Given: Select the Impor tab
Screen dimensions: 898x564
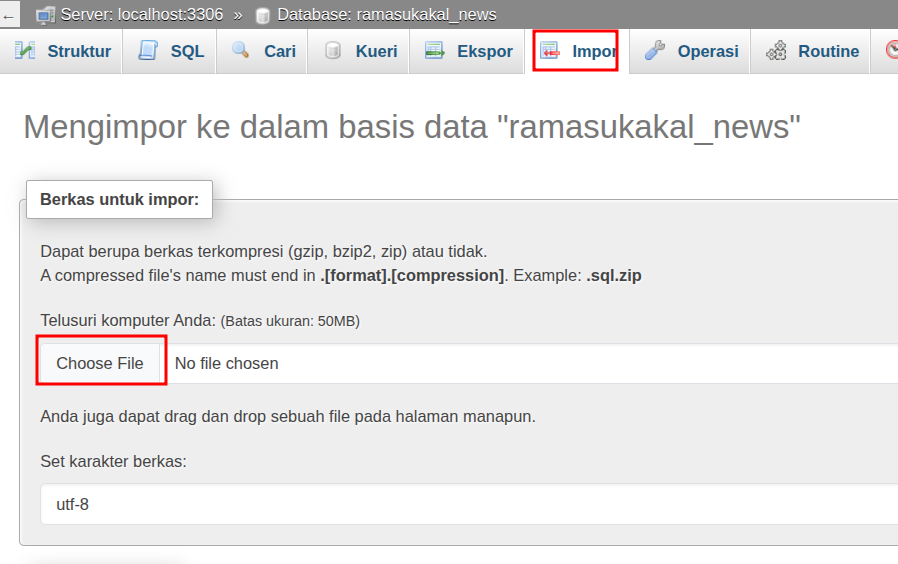Looking at the screenshot, I should pyautogui.click(x=576, y=51).
